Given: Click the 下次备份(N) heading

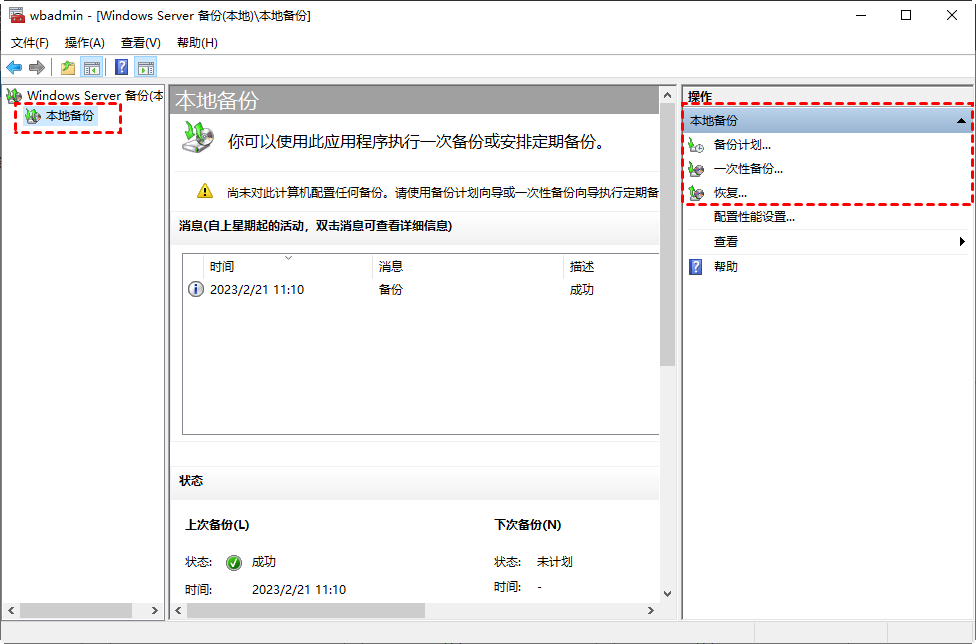Looking at the screenshot, I should click(528, 525).
